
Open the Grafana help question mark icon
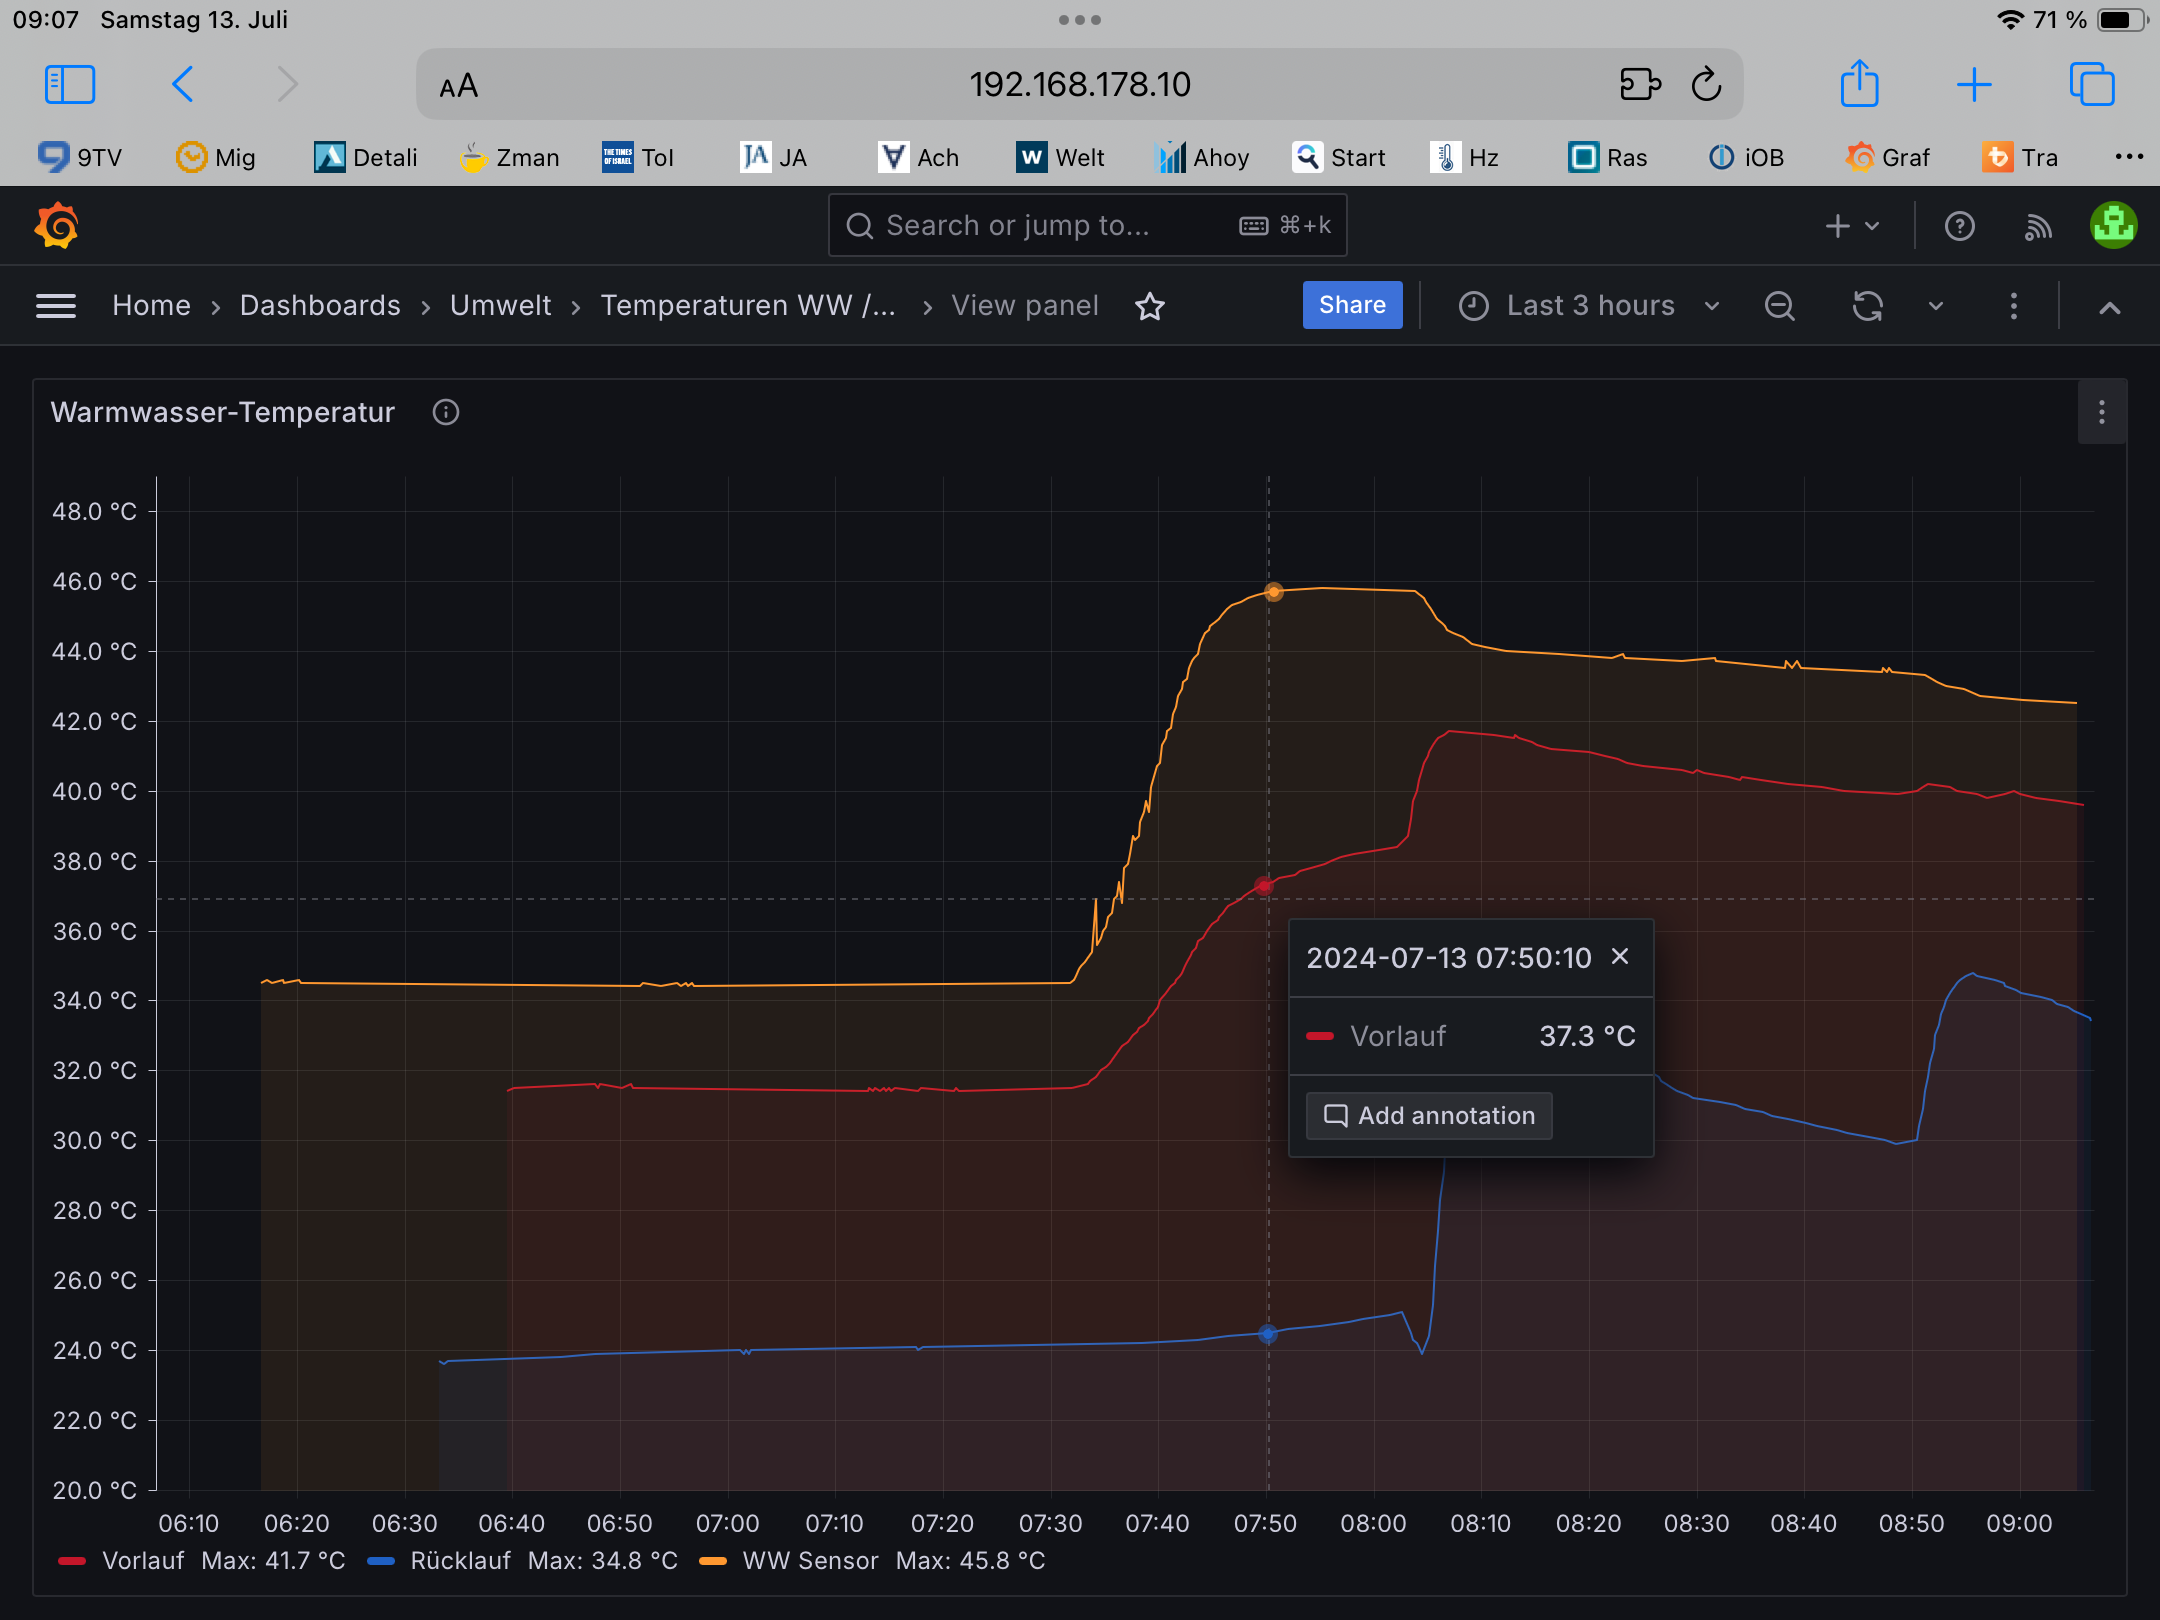(x=1959, y=227)
